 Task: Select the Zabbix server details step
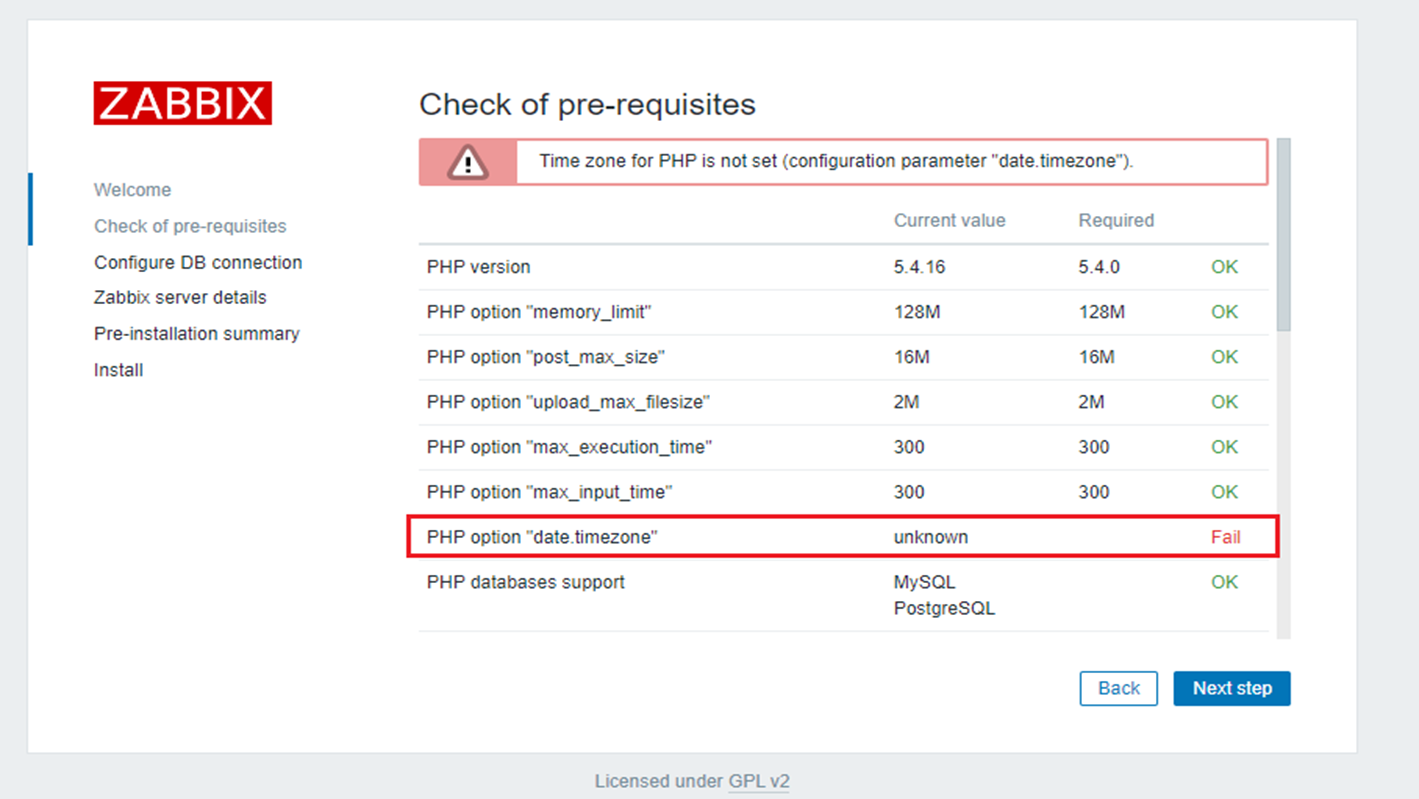[x=180, y=297]
